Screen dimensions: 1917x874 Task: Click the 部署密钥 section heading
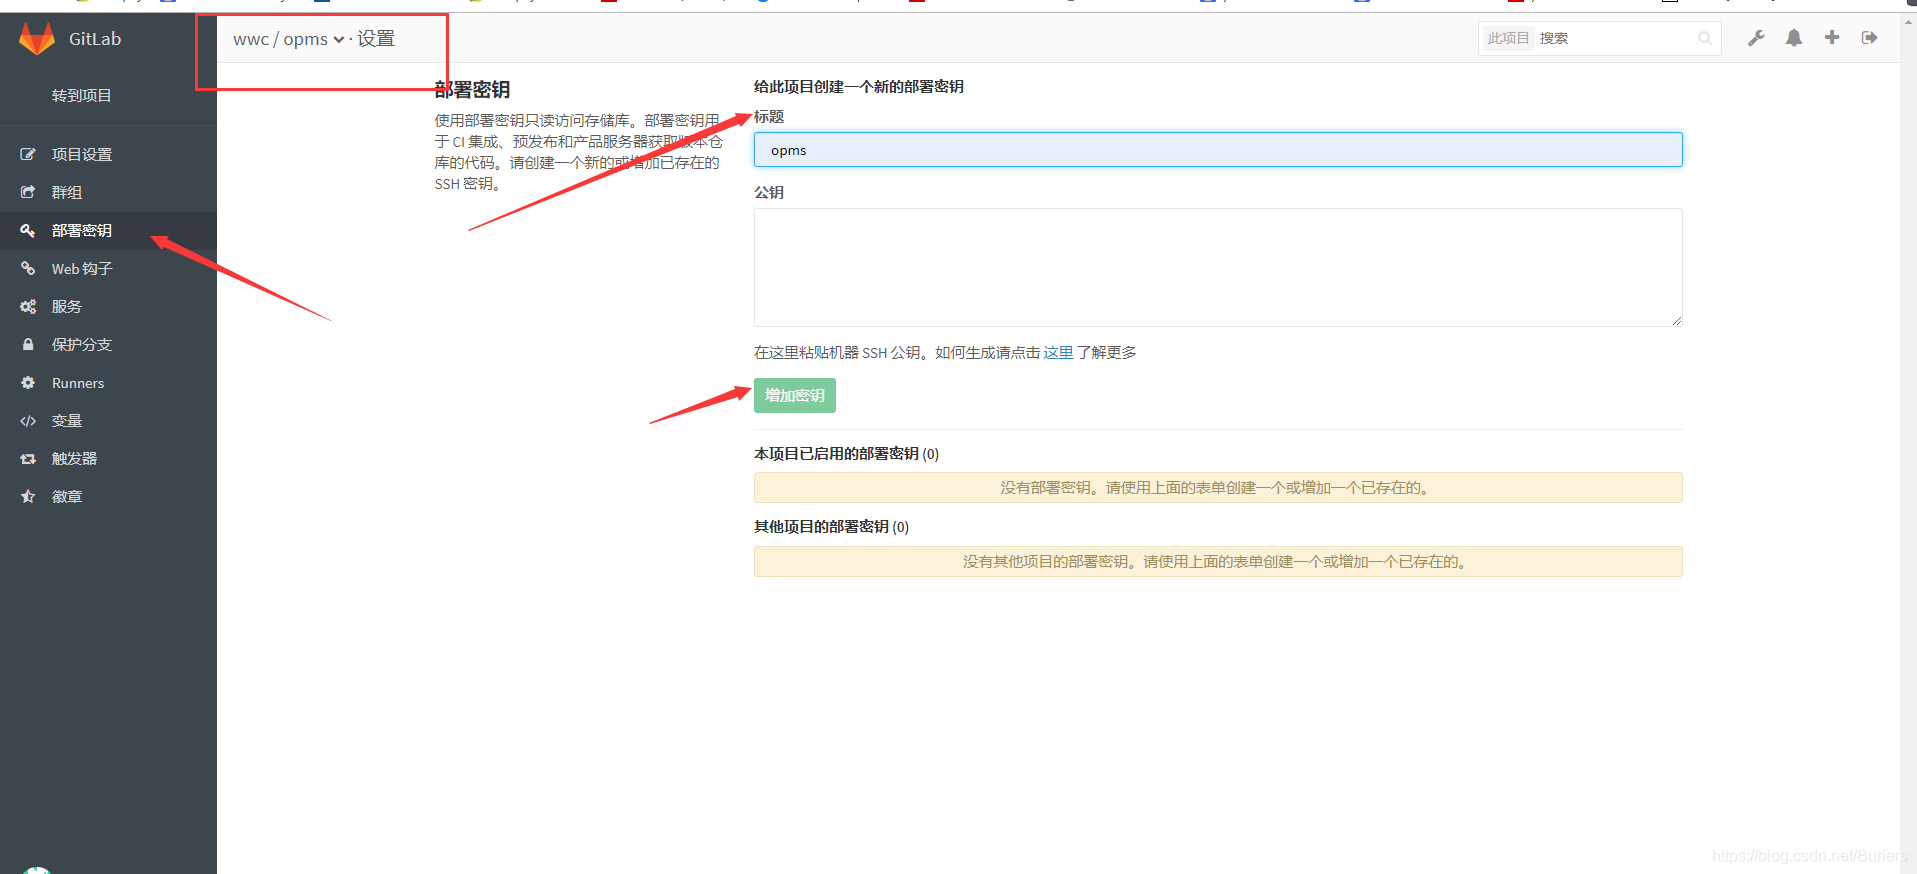tap(472, 90)
